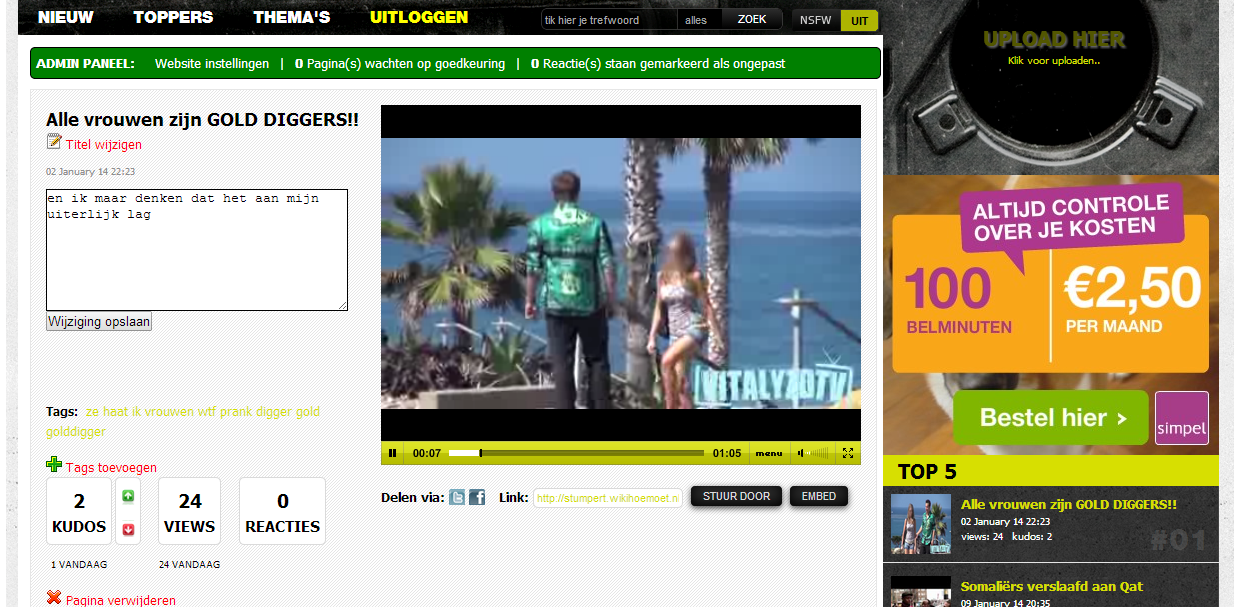Image resolution: width=1234 pixels, height=614 pixels.
Task: Click inside the description text area
Action: pos(197,250)
